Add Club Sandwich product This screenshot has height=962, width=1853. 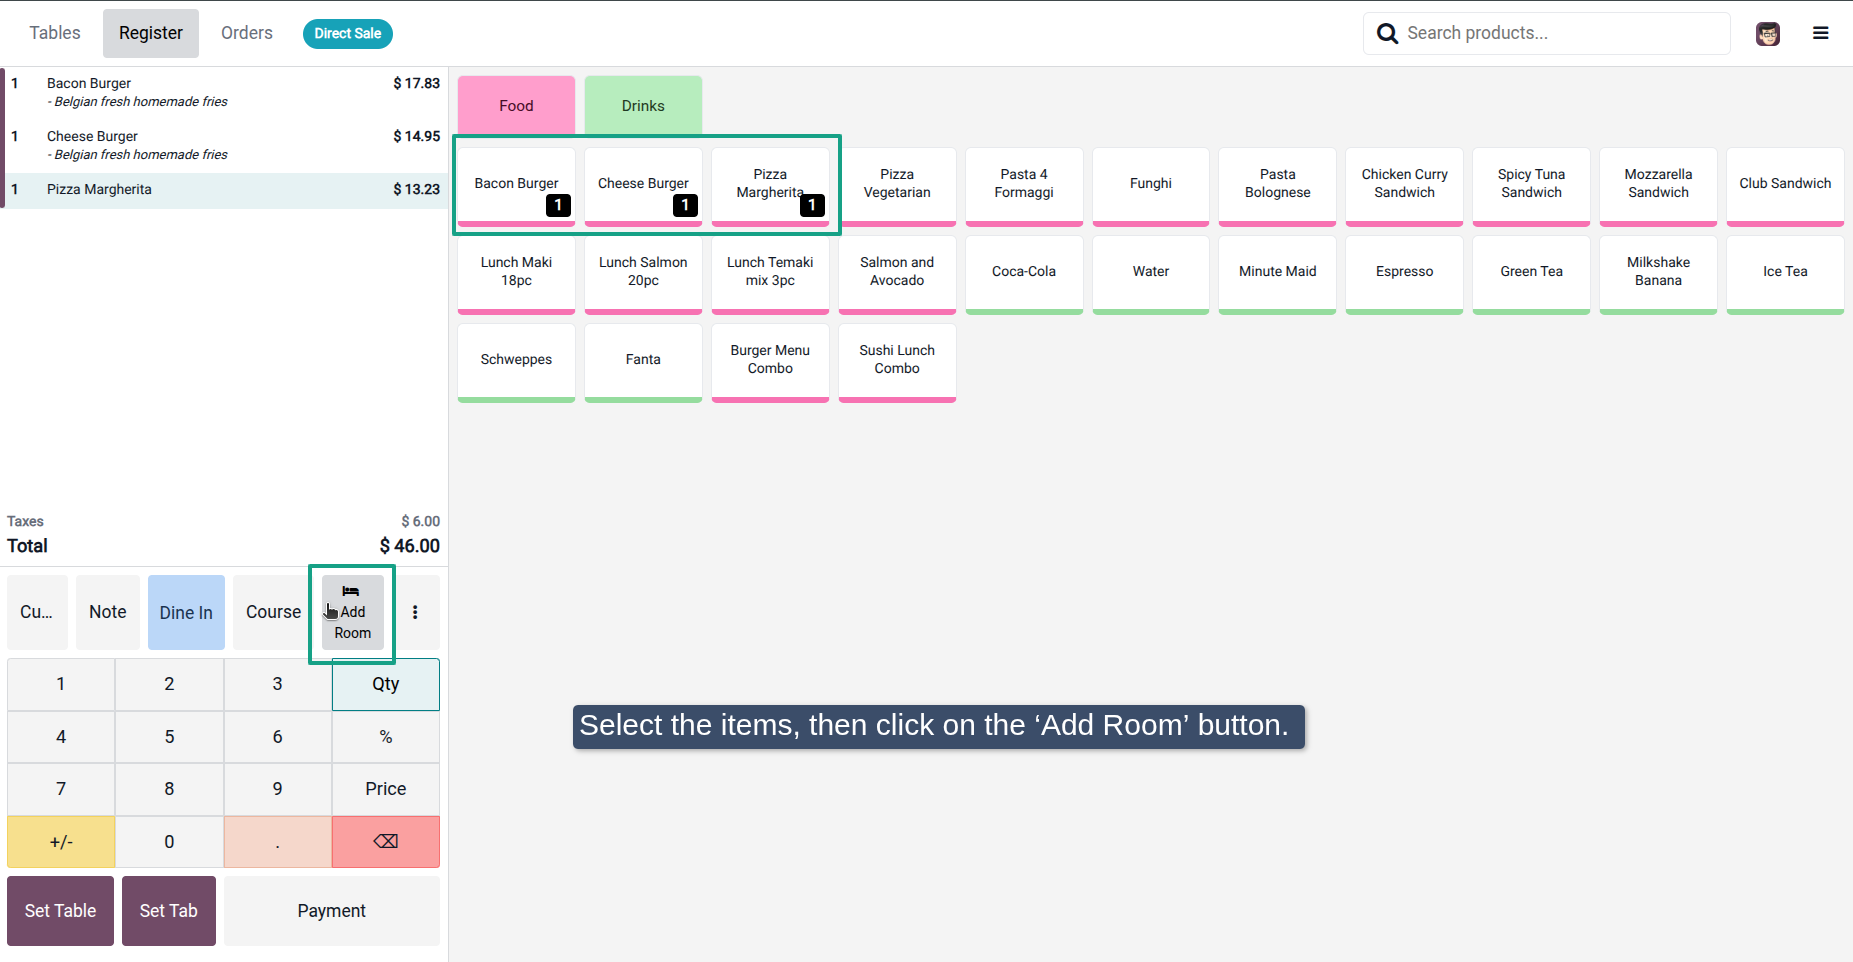click(1785, 186)
